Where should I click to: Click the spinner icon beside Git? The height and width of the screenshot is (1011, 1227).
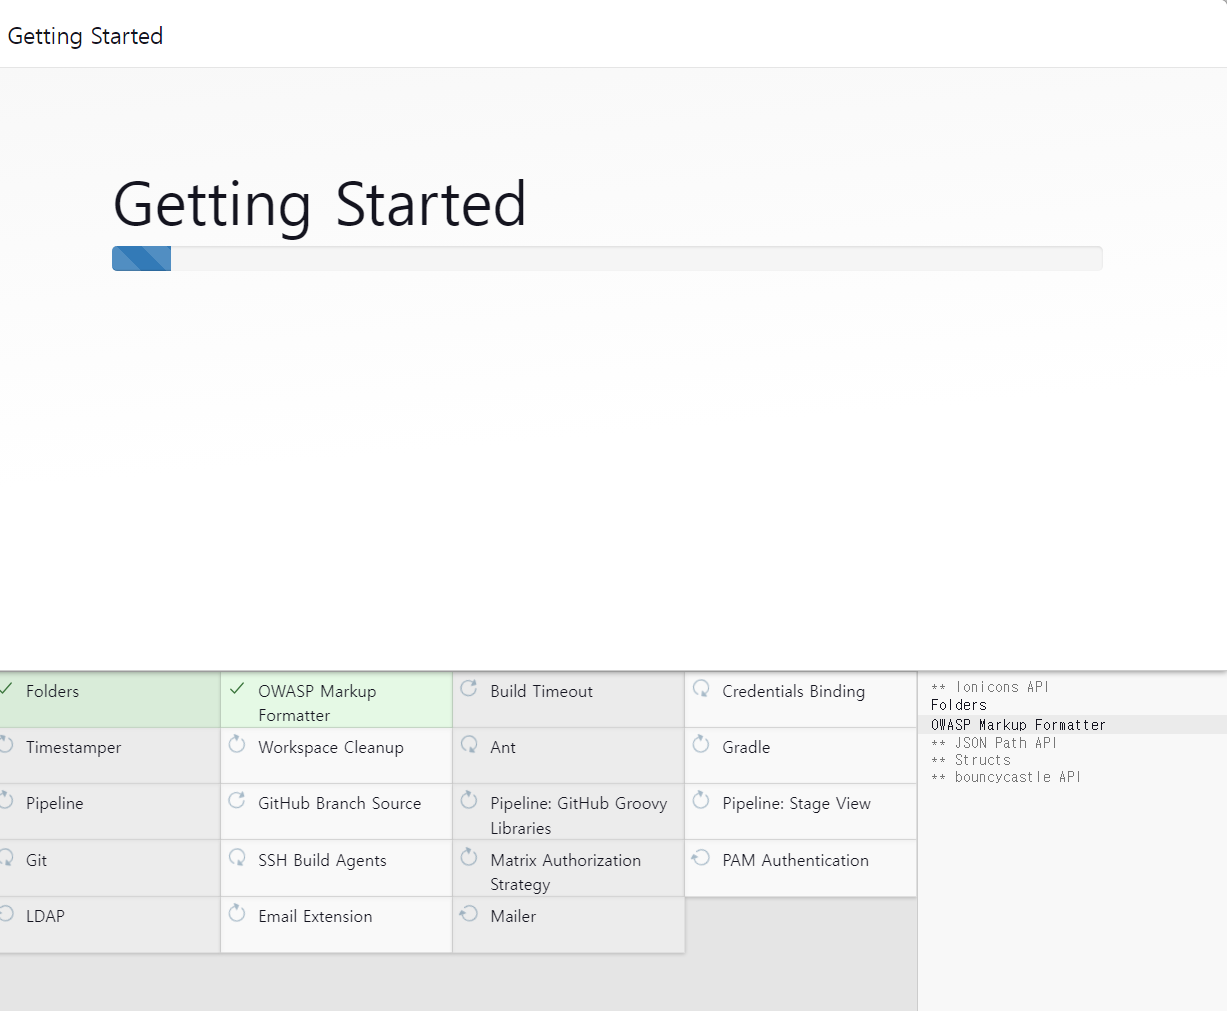pyautogui.click(x=6, y=857)
